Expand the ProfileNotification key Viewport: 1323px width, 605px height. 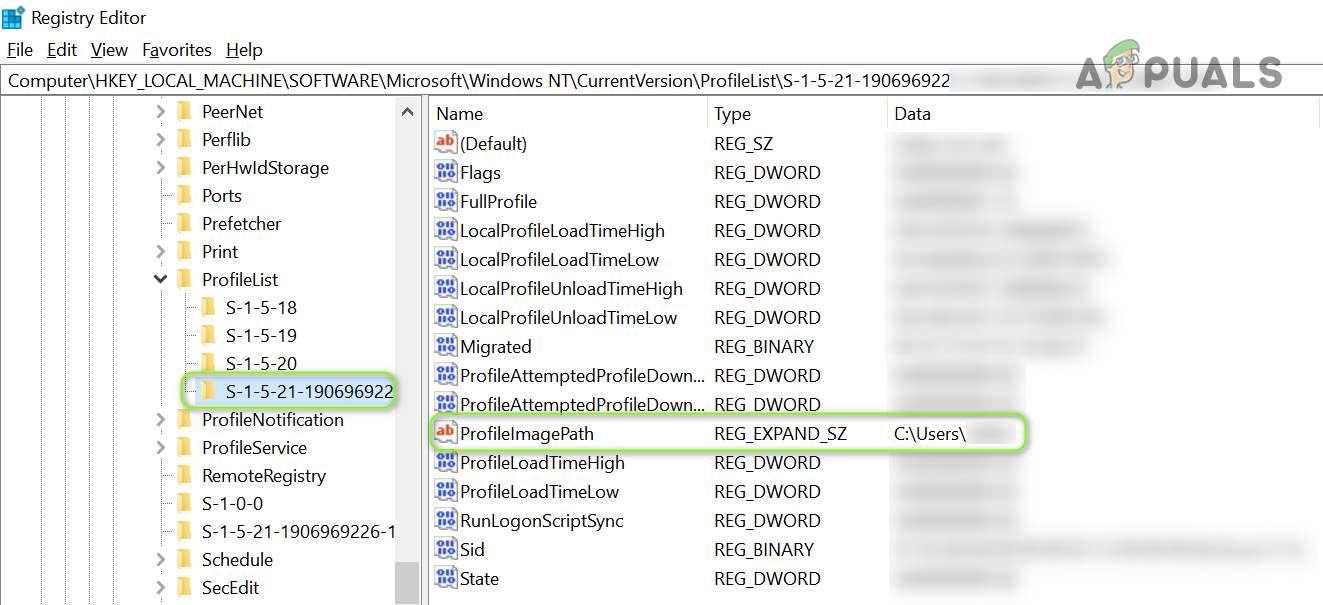160,420
